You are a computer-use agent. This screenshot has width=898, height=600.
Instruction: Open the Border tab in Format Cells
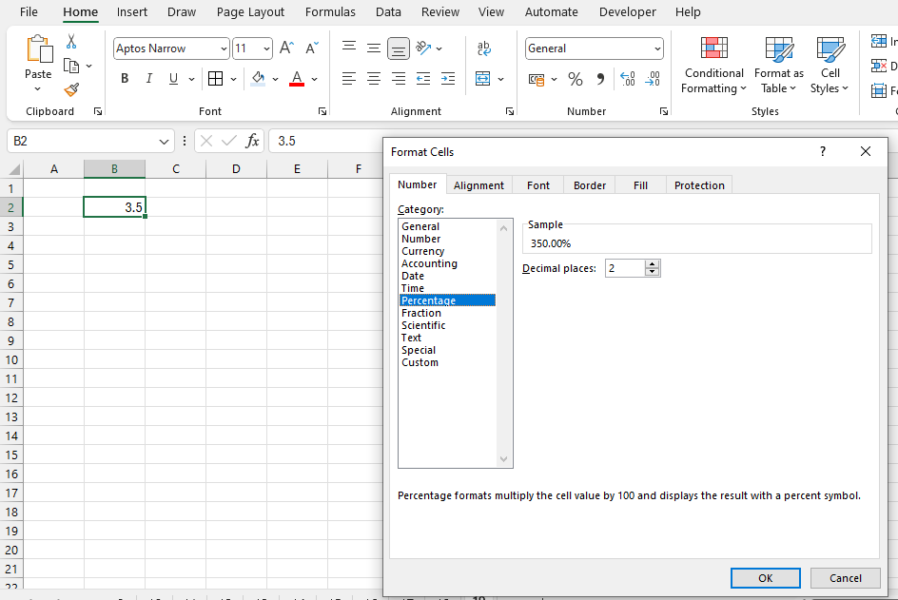click(589, 184)
